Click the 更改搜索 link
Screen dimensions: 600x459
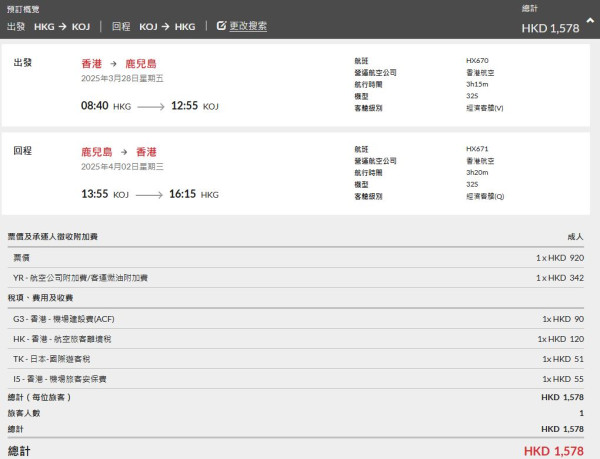tap(248, 26)
